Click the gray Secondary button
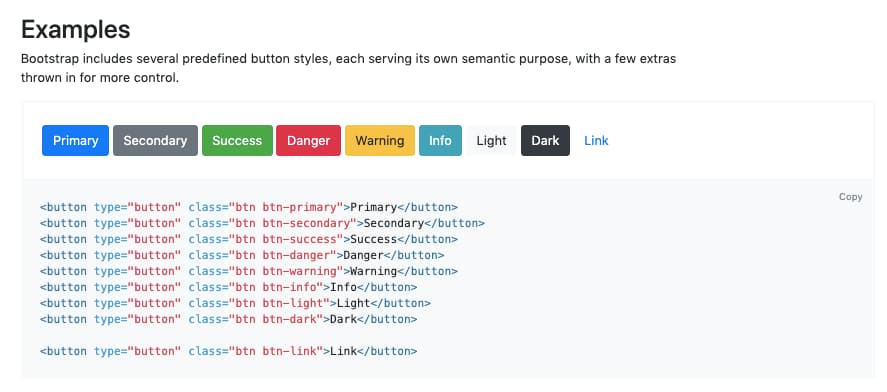The image size is (887, 392). pos(156,140)
